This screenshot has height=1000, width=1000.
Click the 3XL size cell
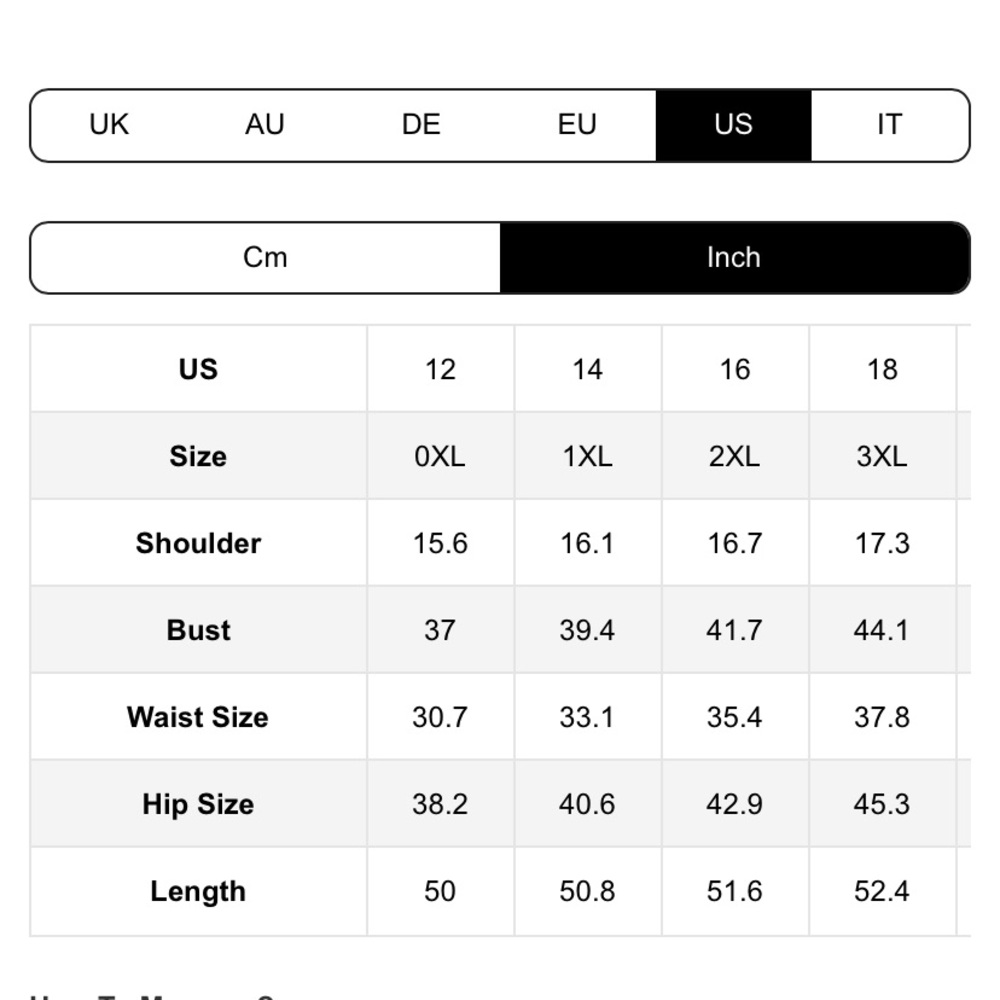[882, 456]
